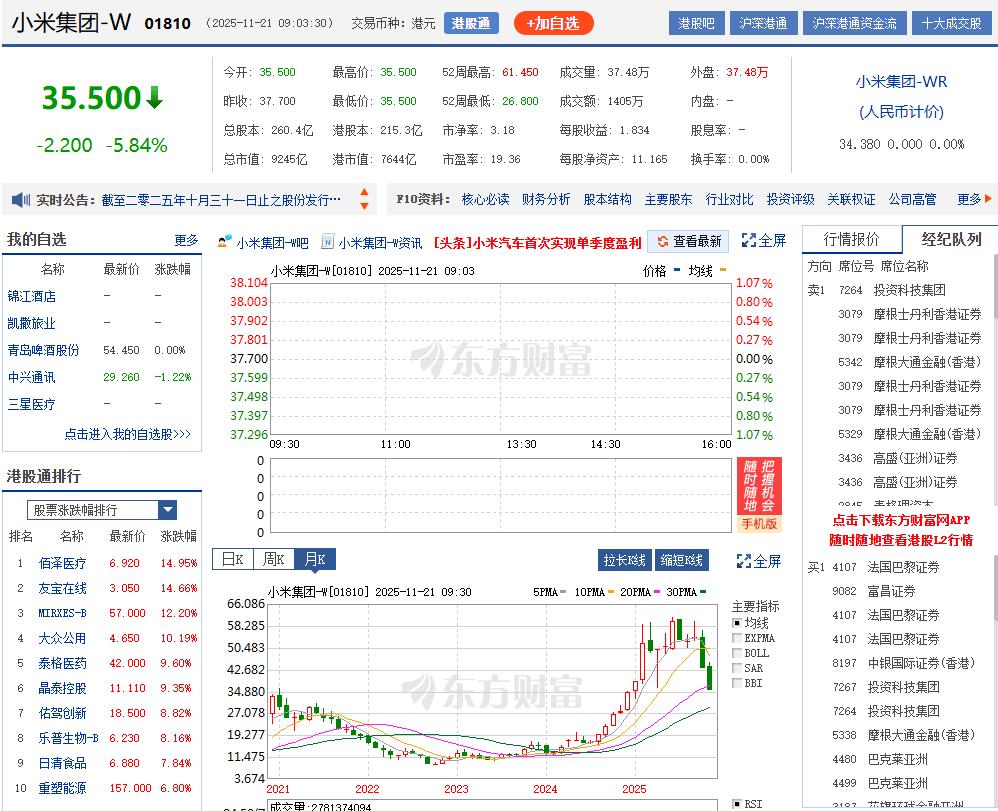Open the 财务分析 F10 link

pyautogui.click(x=546, y=199)
